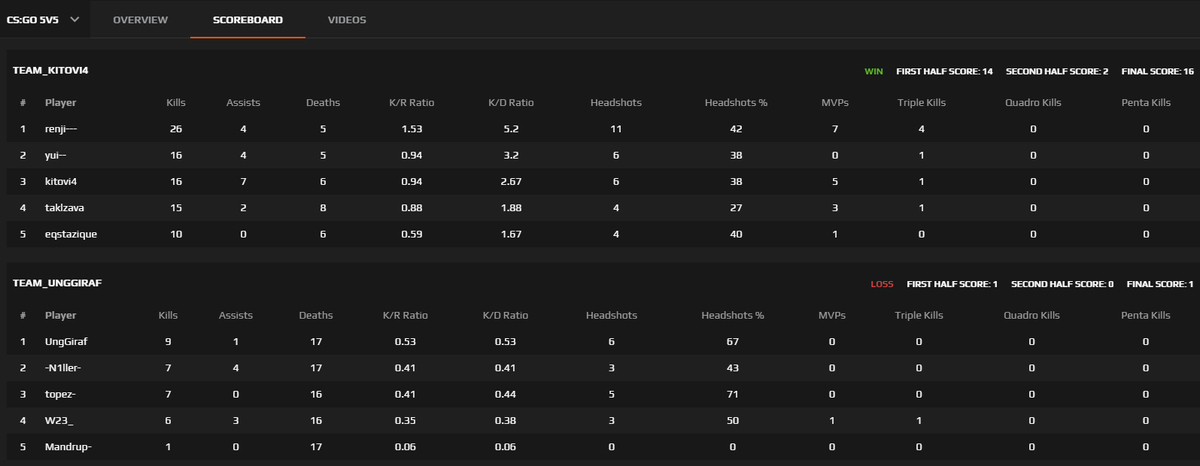Open the Videos tab
The width and height of the screenshot is (1200, 466).
[x=347, y=19]
